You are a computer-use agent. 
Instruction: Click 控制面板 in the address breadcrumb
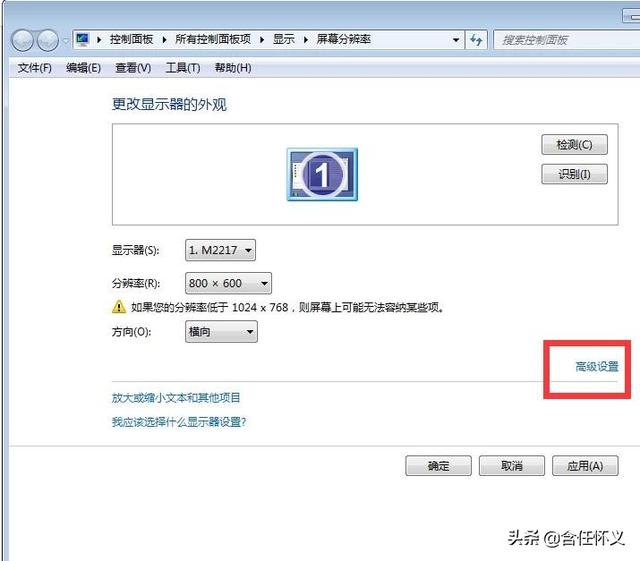pos(131,40)
